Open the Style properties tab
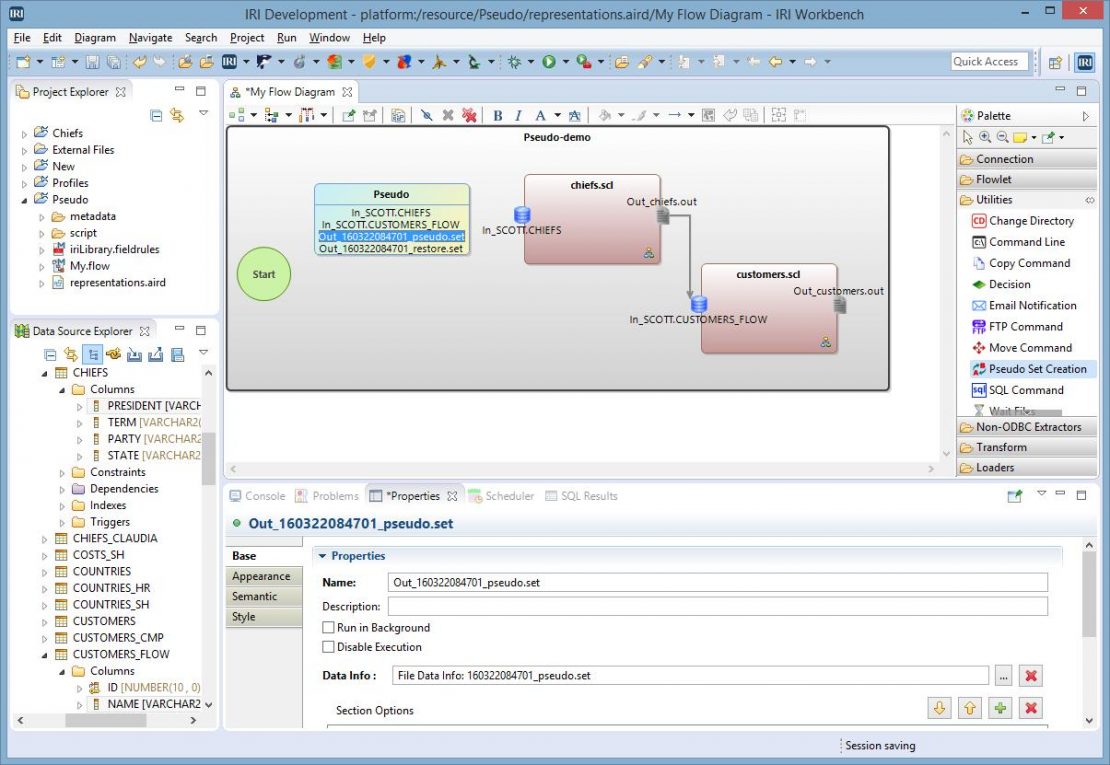The width and height of the screenshot is (1110, 765). click(x=264, y=617)
